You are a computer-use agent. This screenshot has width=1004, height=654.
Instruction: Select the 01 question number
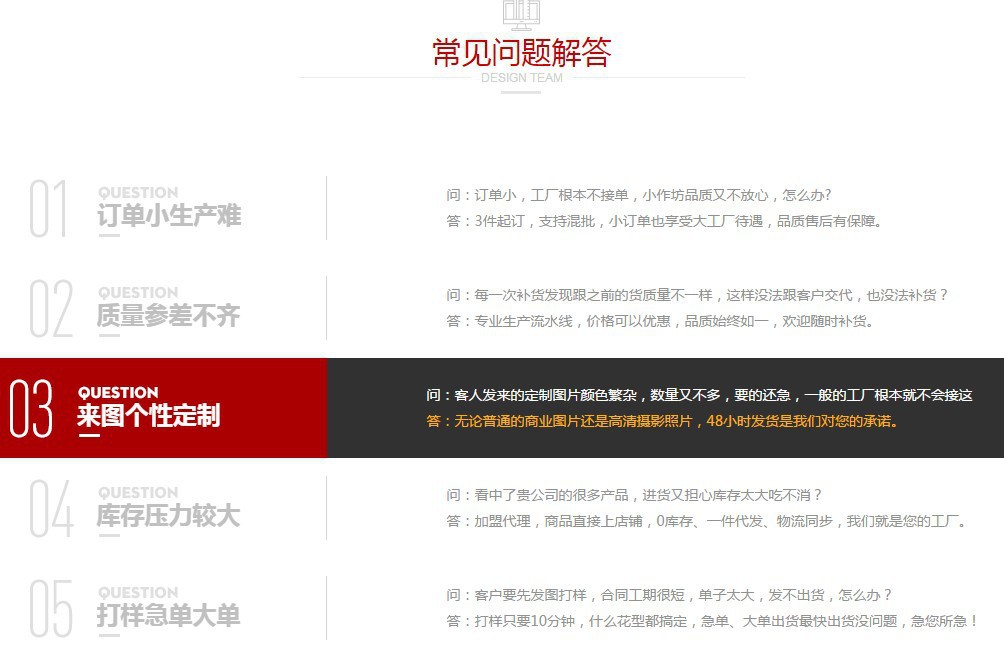point(49,208)
